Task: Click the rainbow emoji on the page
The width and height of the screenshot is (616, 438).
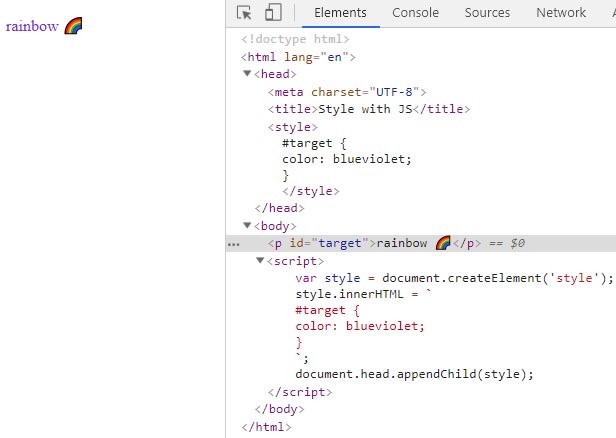Action: [x=73, y=26]
